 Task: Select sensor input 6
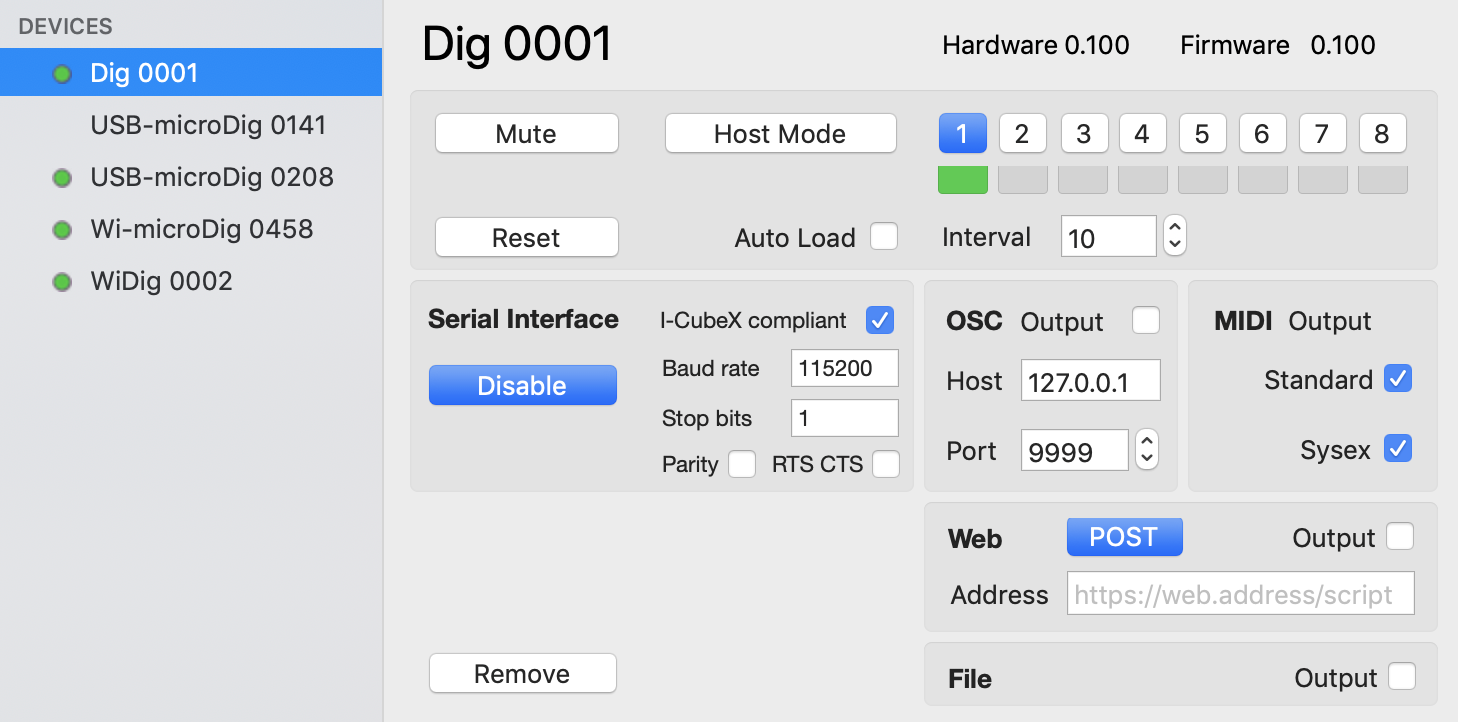pos(1262,133)
